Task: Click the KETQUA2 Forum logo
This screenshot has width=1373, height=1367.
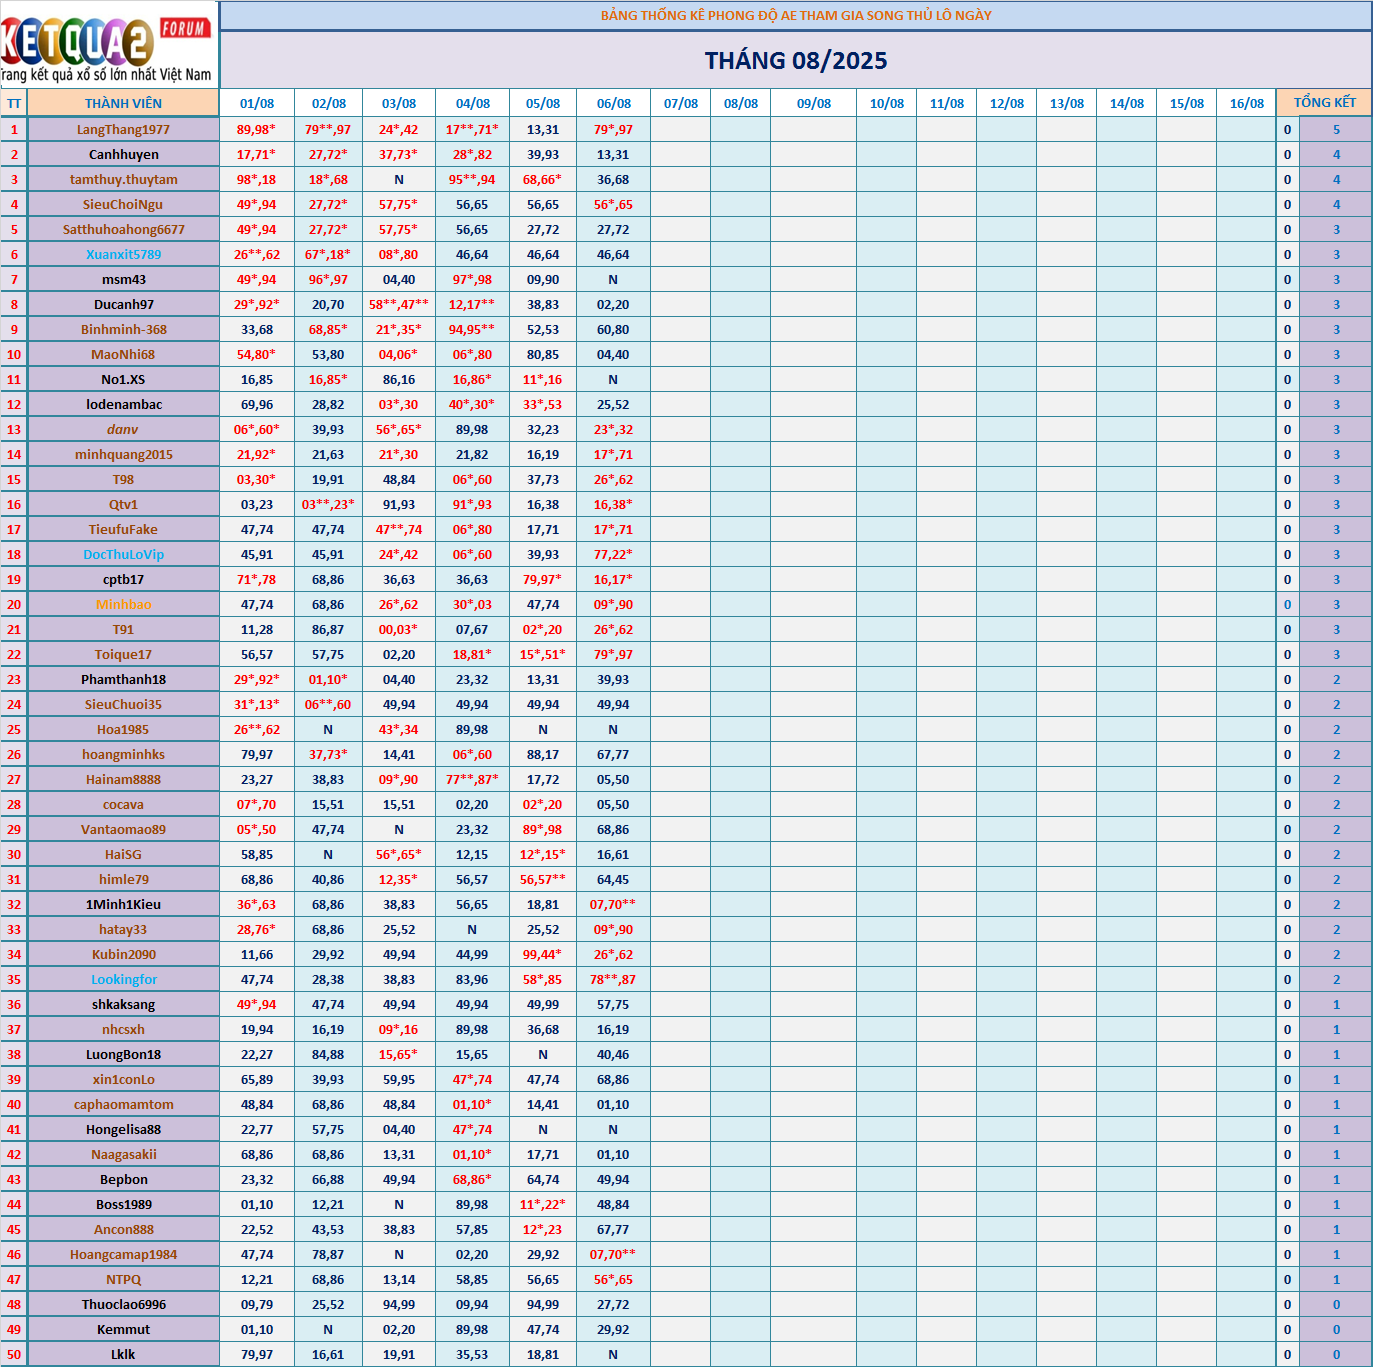Action: [x=108, y=45]
